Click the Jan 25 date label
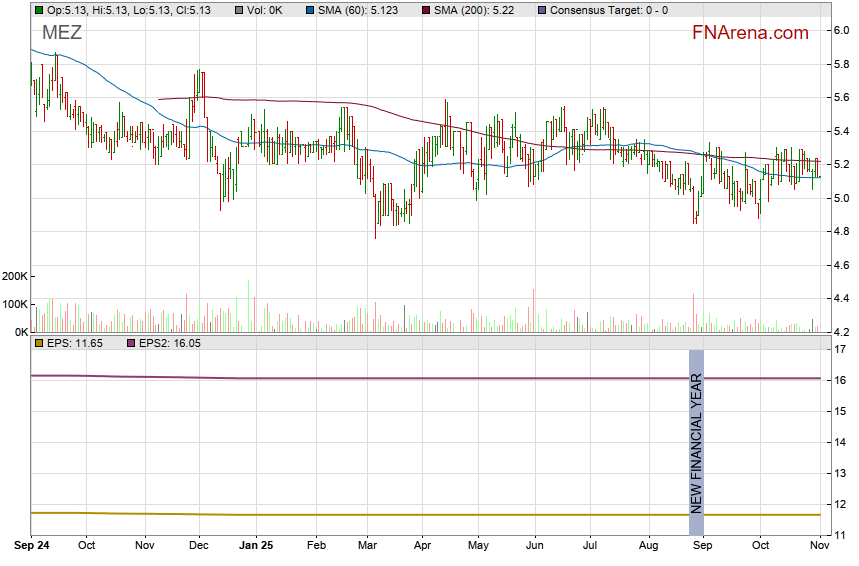 pos(257,547)
